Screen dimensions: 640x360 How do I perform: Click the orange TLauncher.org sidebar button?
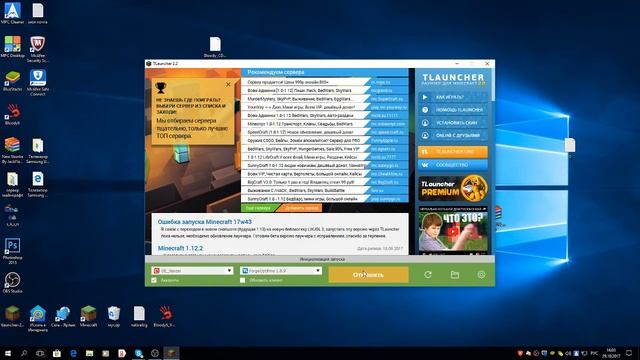coord(452,152)
